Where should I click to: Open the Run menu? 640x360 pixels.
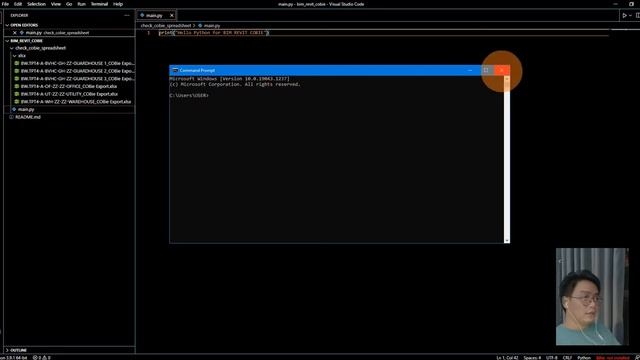click(x=82, y=4)
